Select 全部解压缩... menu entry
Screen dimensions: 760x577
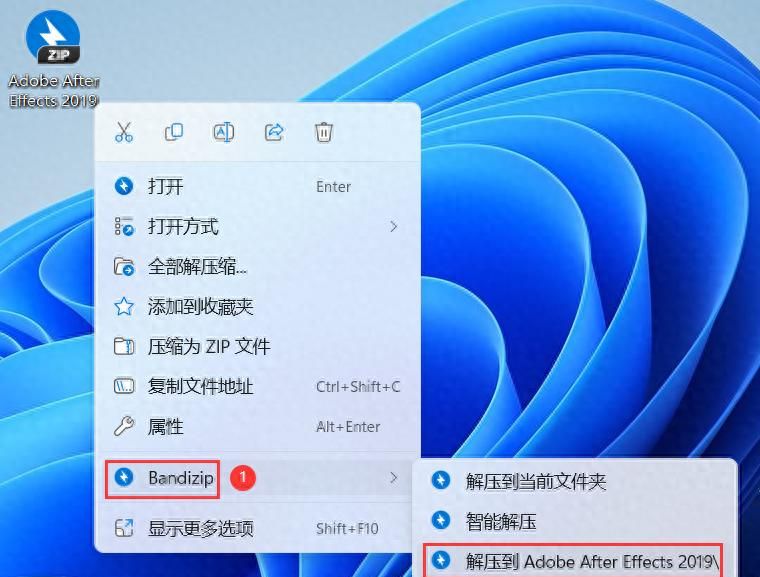(x=257, y=267)
